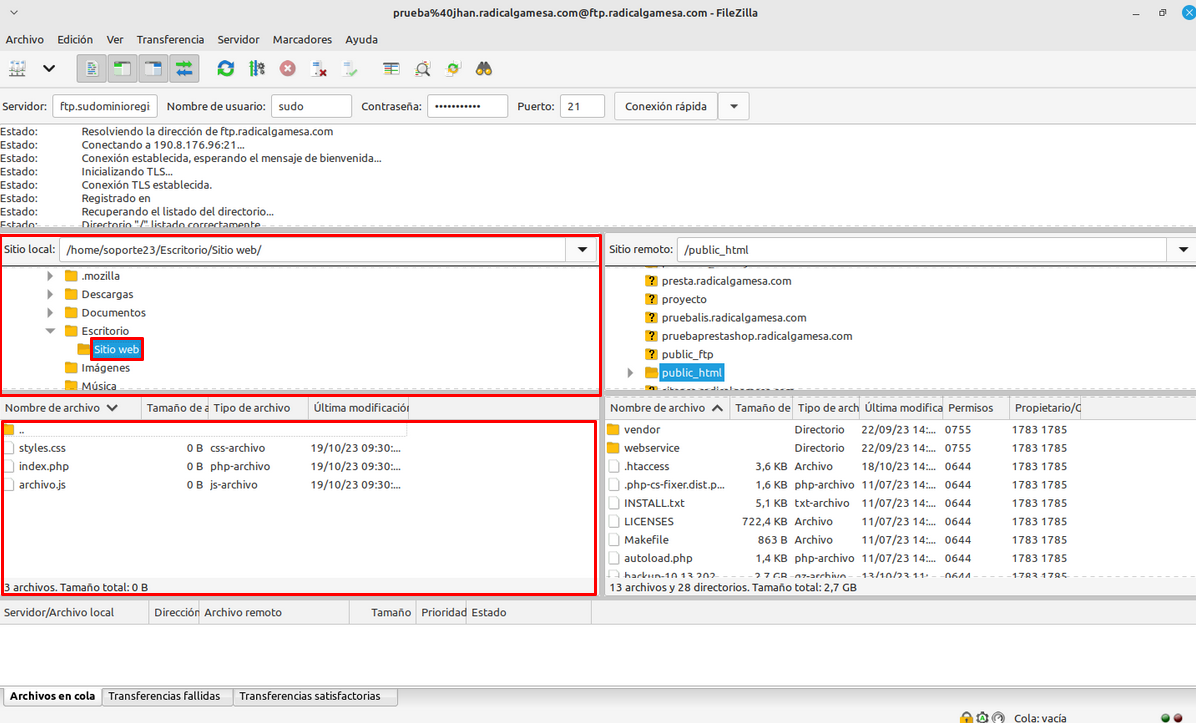Expand the Descargas folder

(x=50, y=294)
